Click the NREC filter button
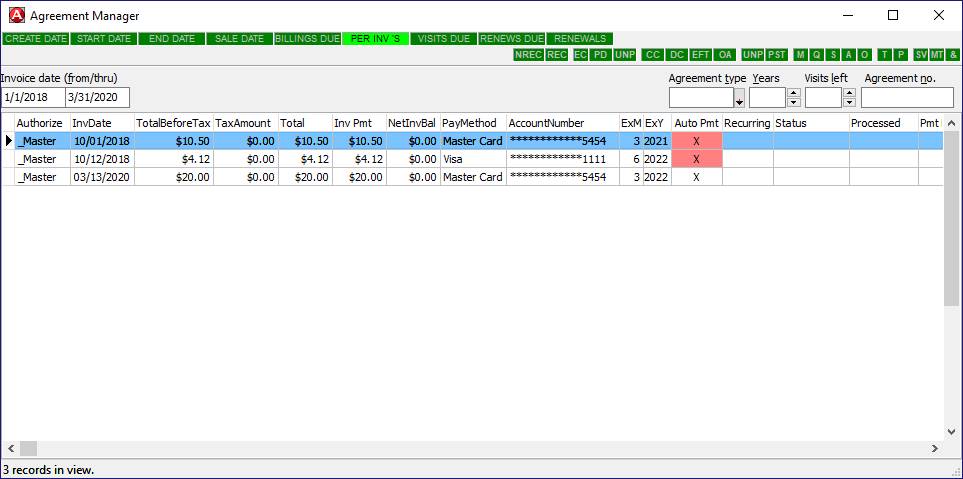Image resolution: width=963 pixels, height=479 pixels. pos(528,55)
